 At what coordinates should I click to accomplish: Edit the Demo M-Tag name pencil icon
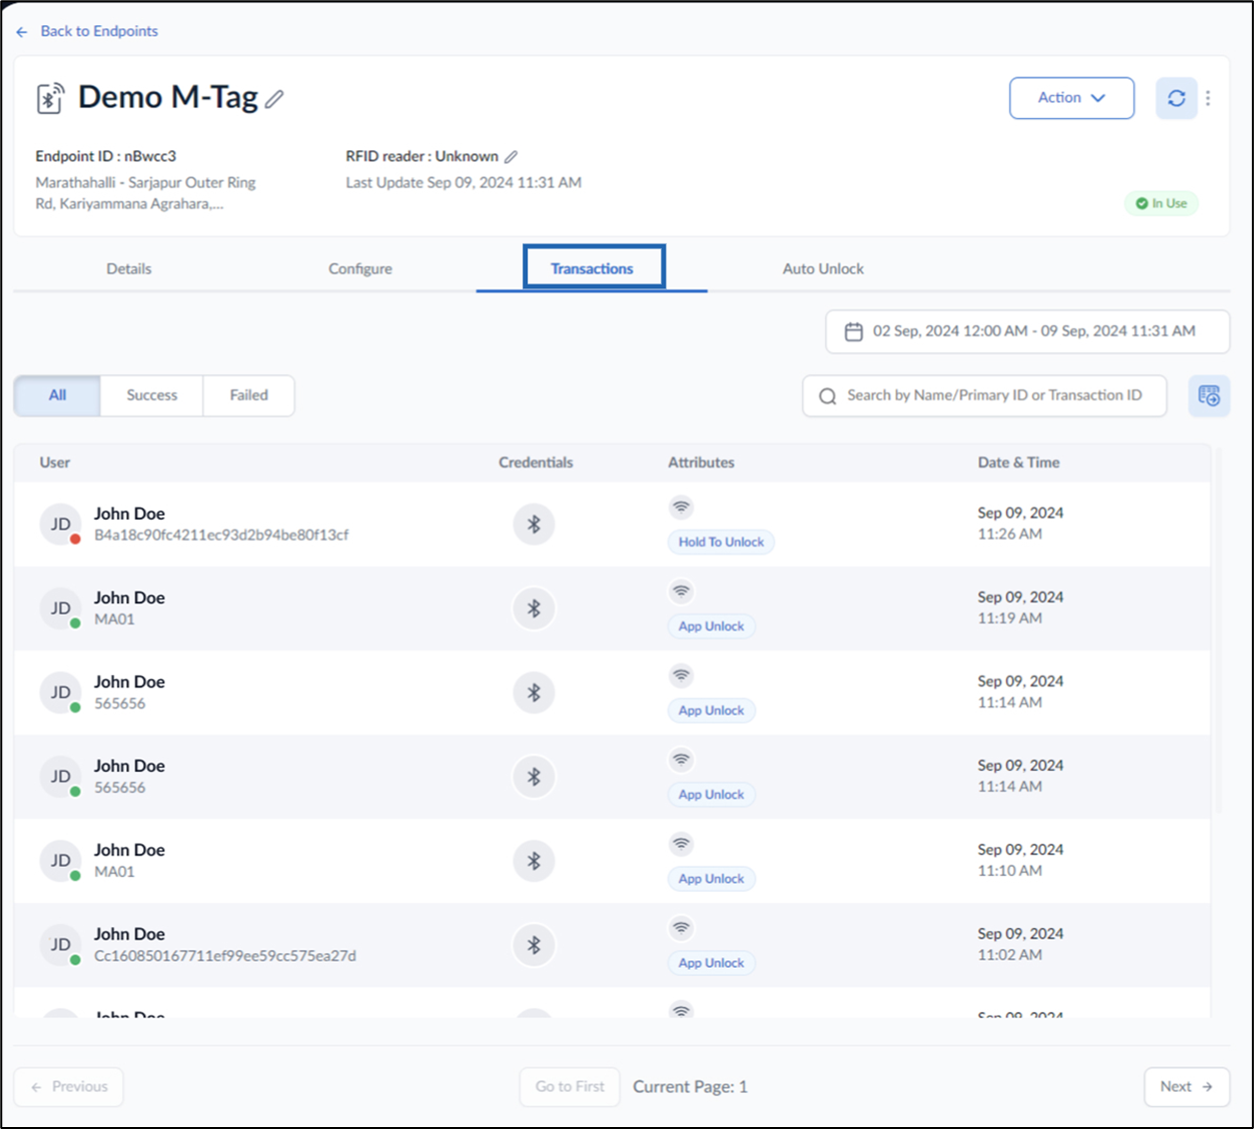click(x=275, y=99)
